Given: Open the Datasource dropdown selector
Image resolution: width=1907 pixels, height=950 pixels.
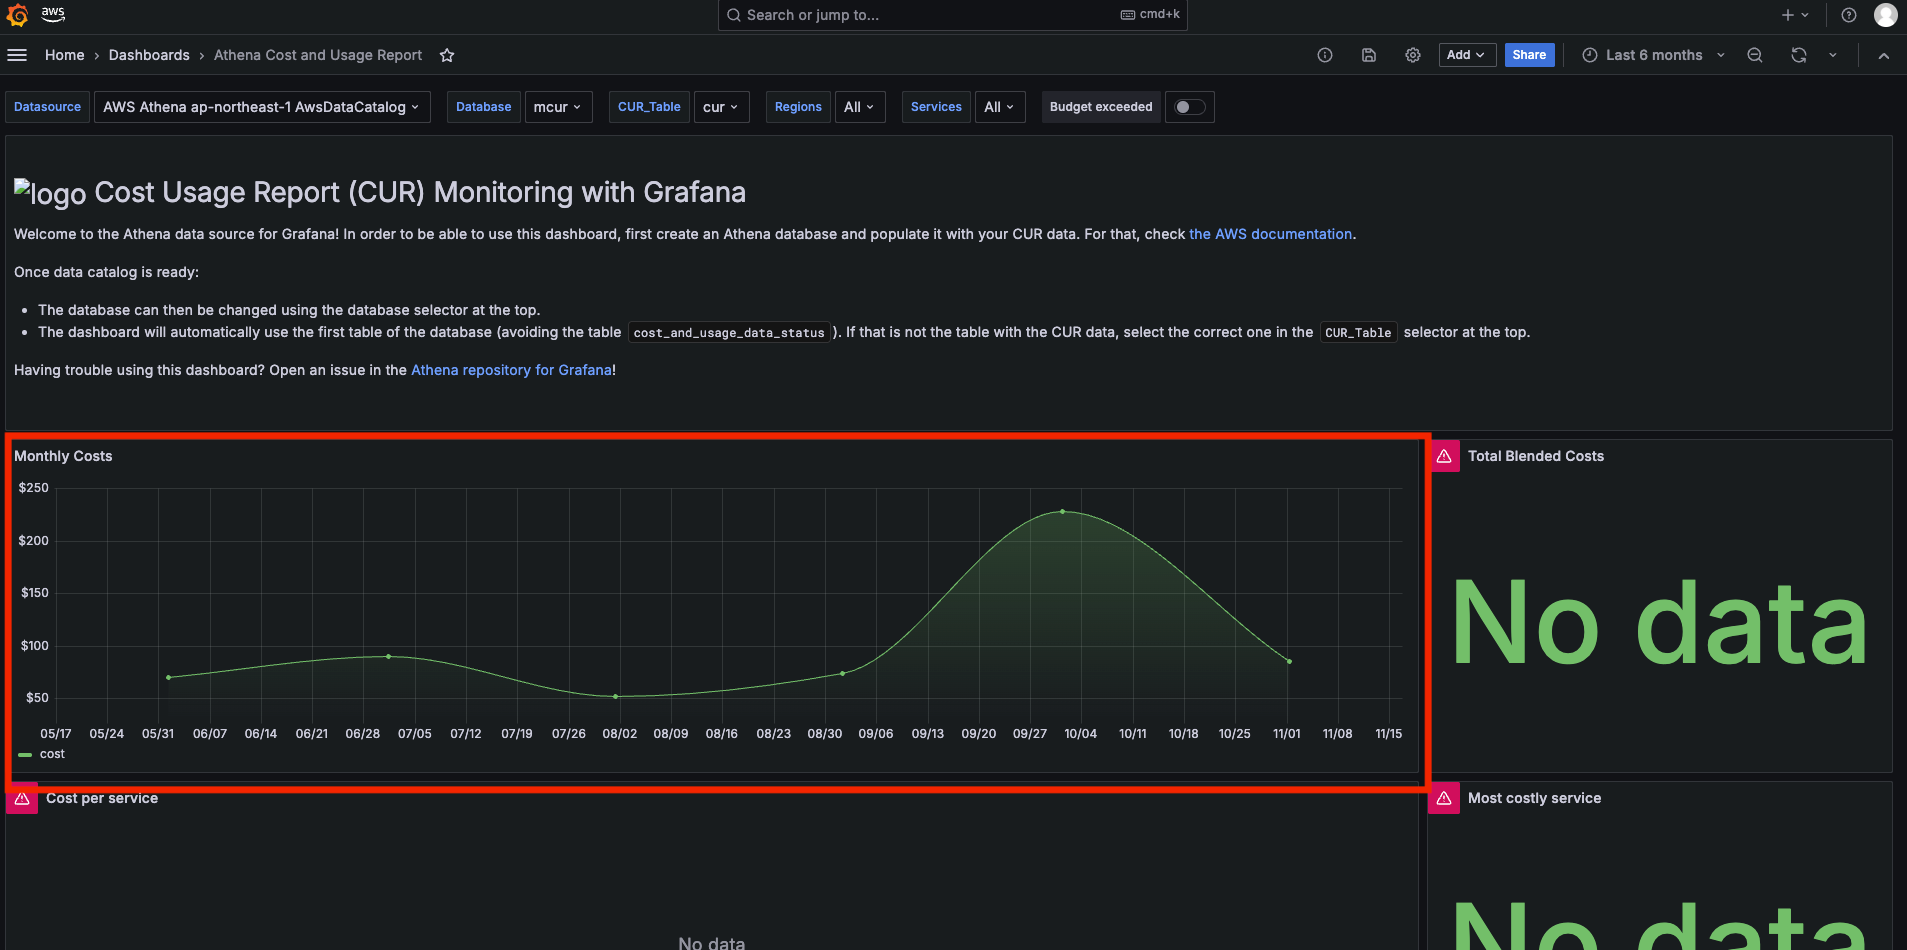Looking at the screenshot, I should click(261, 107).
